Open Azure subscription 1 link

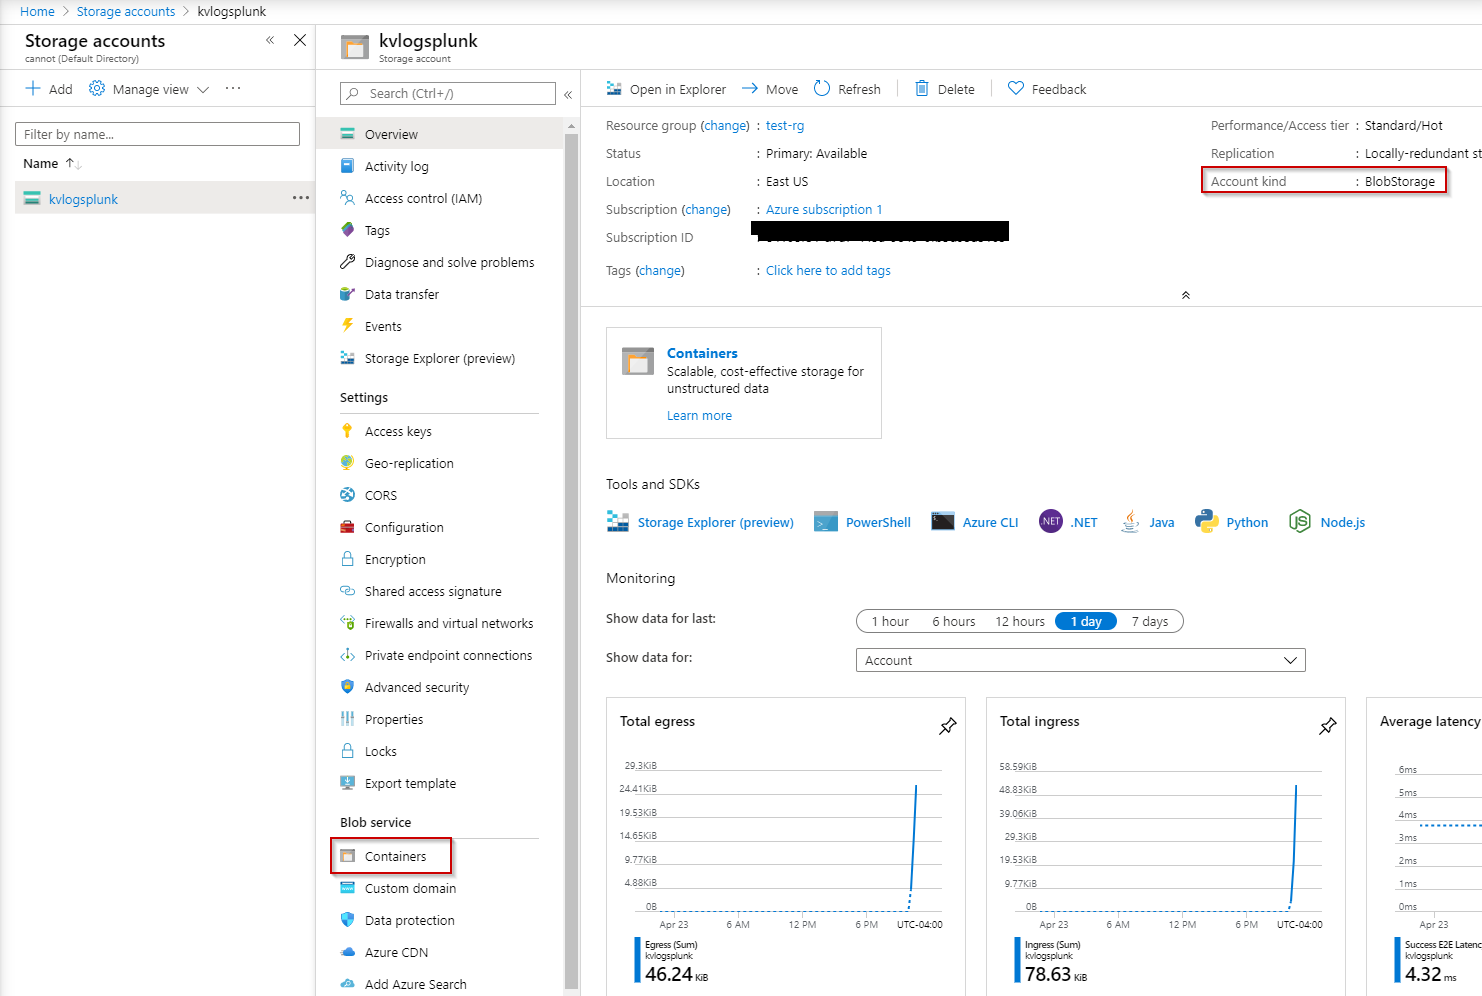[x=824, y=209]
